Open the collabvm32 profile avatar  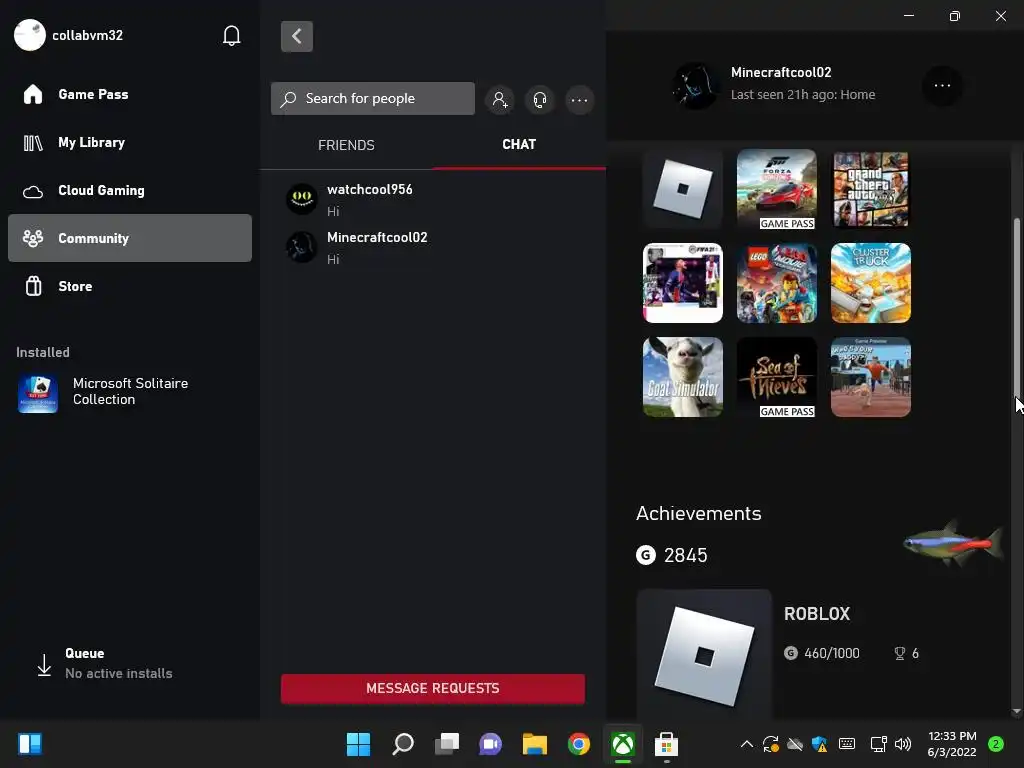(x=29, y=35)
